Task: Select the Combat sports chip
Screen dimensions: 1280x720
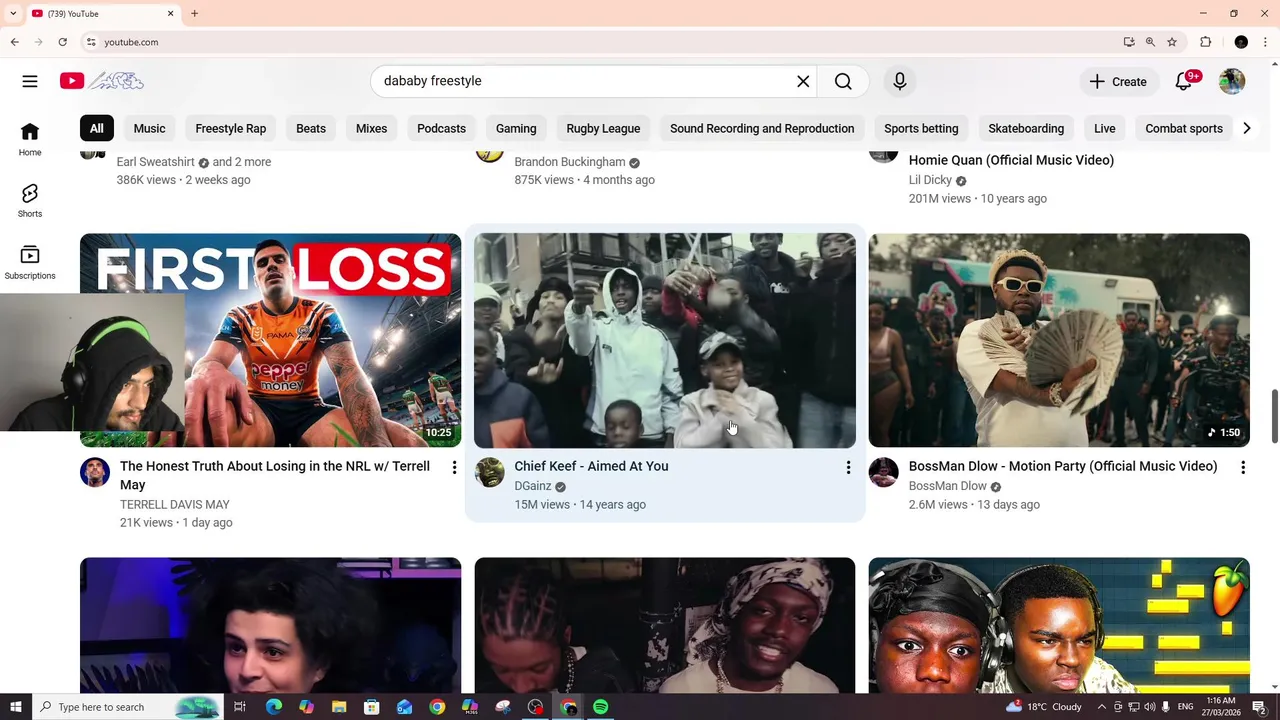Action: click(x=1184, y=128)
